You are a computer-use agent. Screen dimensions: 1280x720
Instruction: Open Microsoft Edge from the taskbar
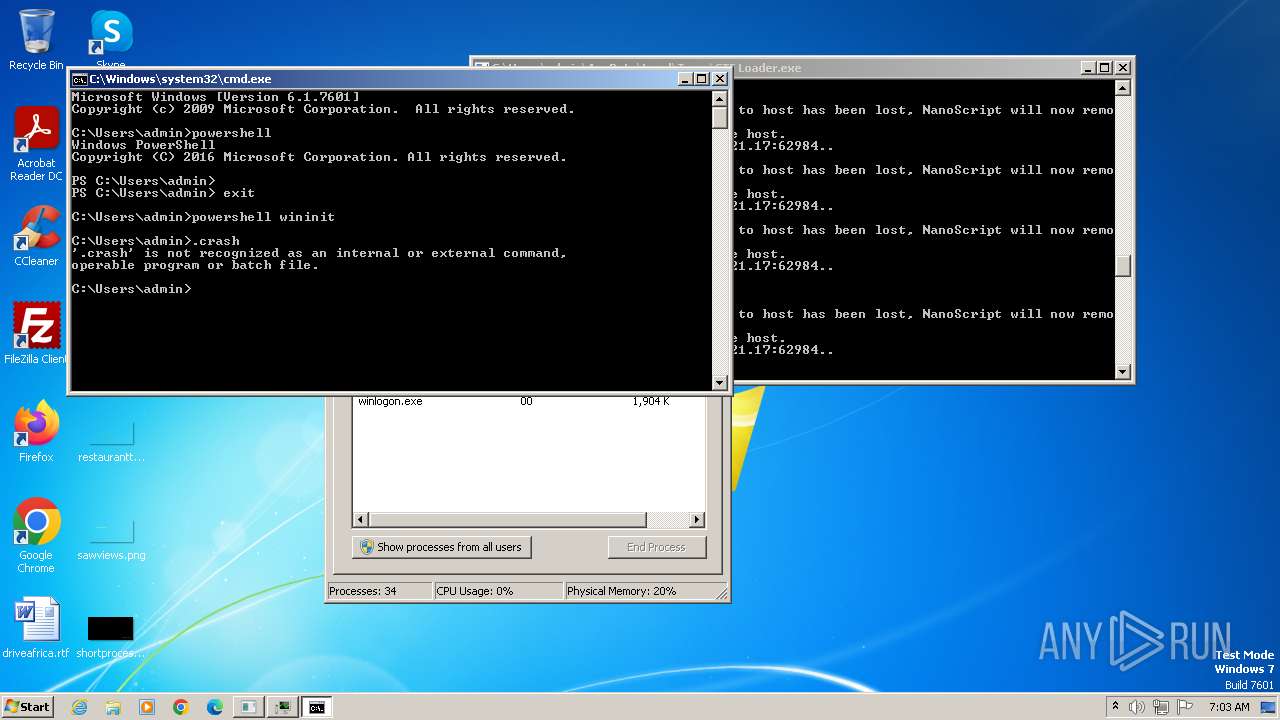[215, 707]
